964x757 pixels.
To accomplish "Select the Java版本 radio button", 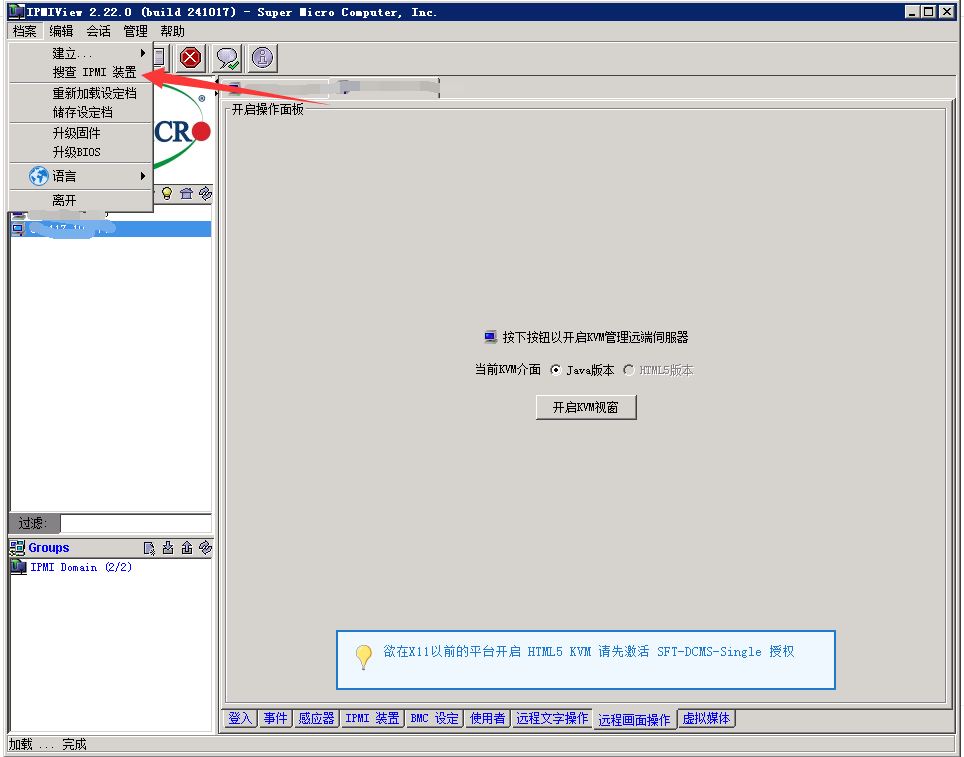I will pyautogui.click(x=556, y=370).
